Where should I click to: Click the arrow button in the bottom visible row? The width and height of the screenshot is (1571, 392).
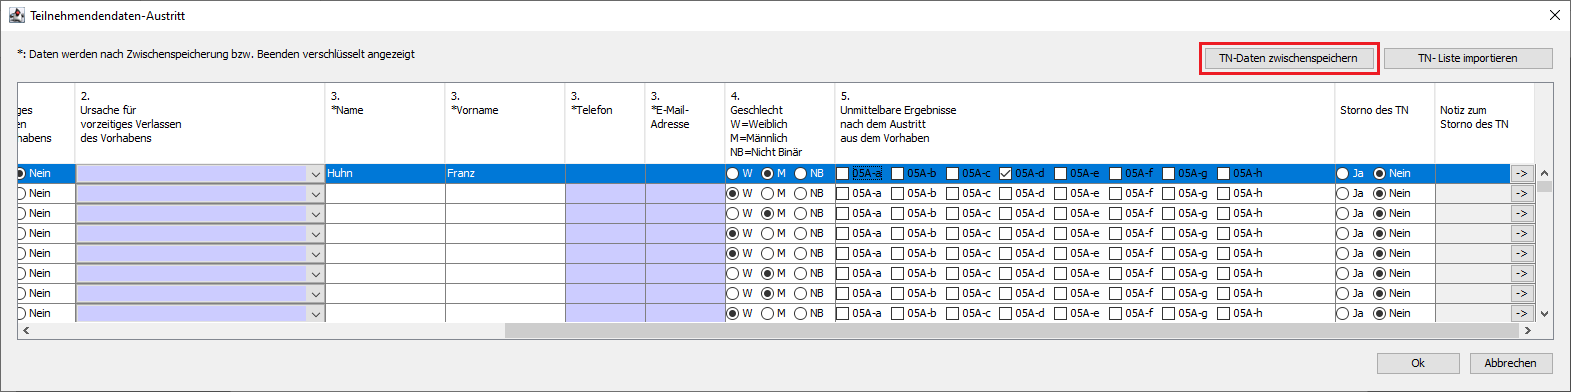(x=1521, y=314)
